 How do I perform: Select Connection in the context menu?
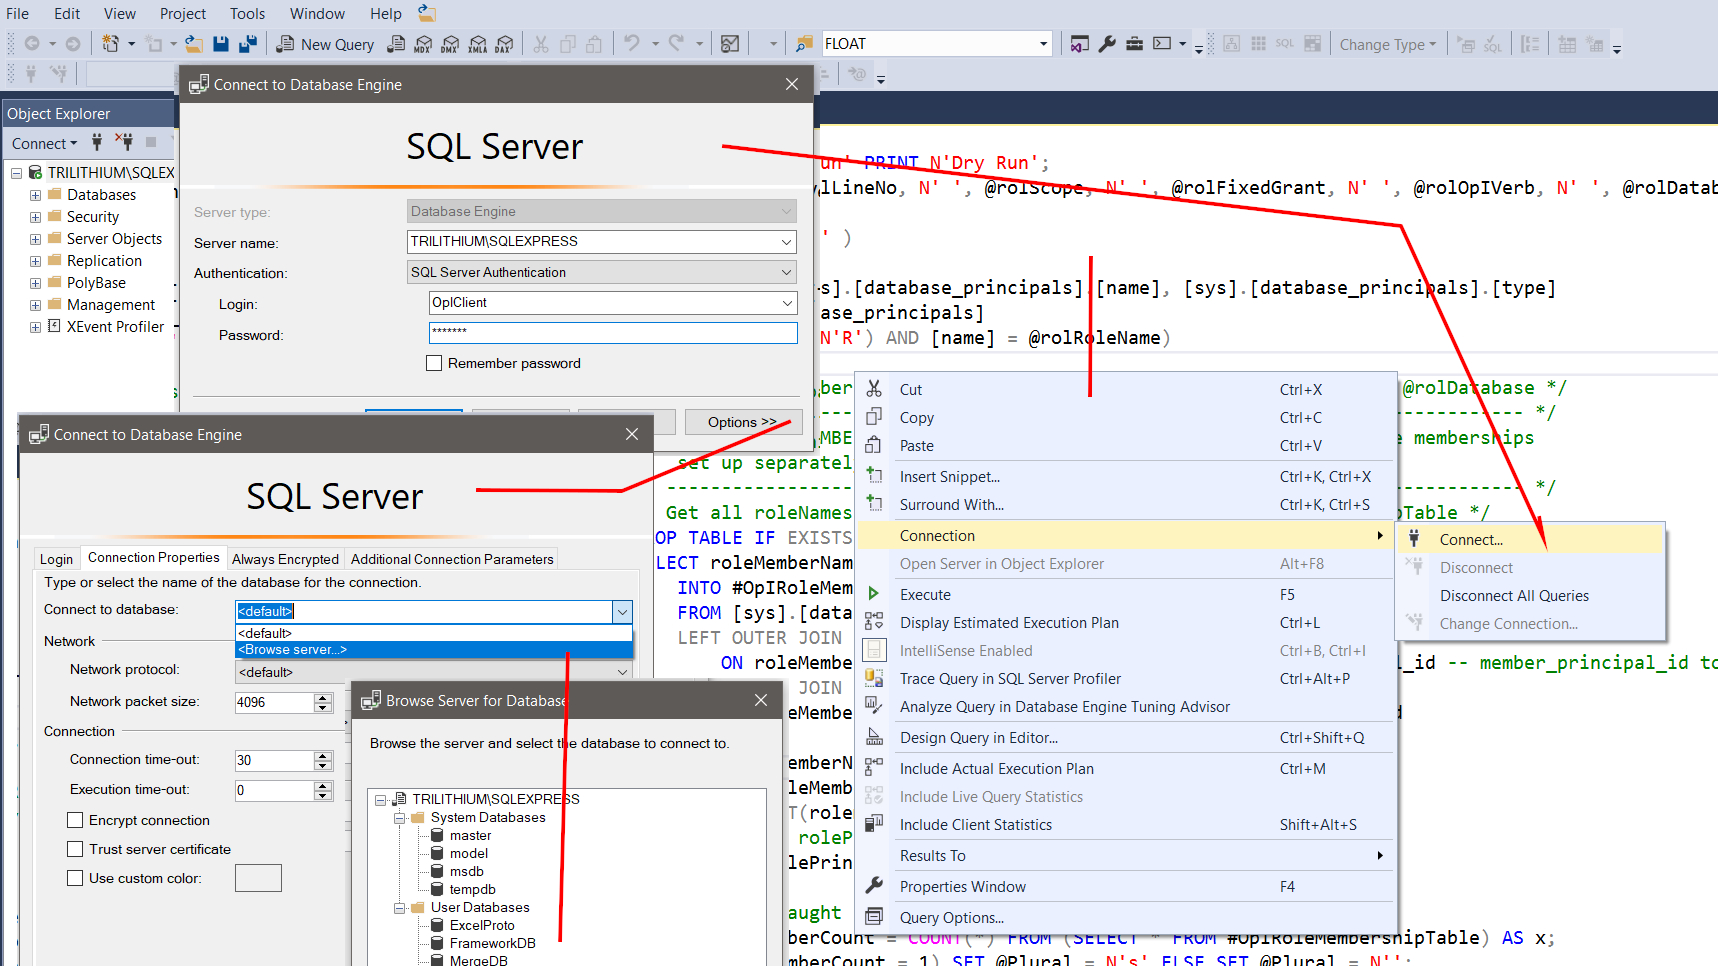[x=1126, y=536]
